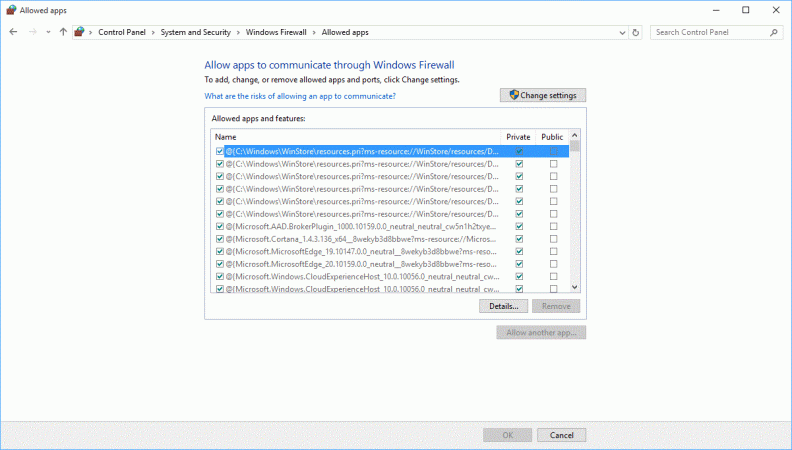Close the Allowed apps window

point(776,10)
